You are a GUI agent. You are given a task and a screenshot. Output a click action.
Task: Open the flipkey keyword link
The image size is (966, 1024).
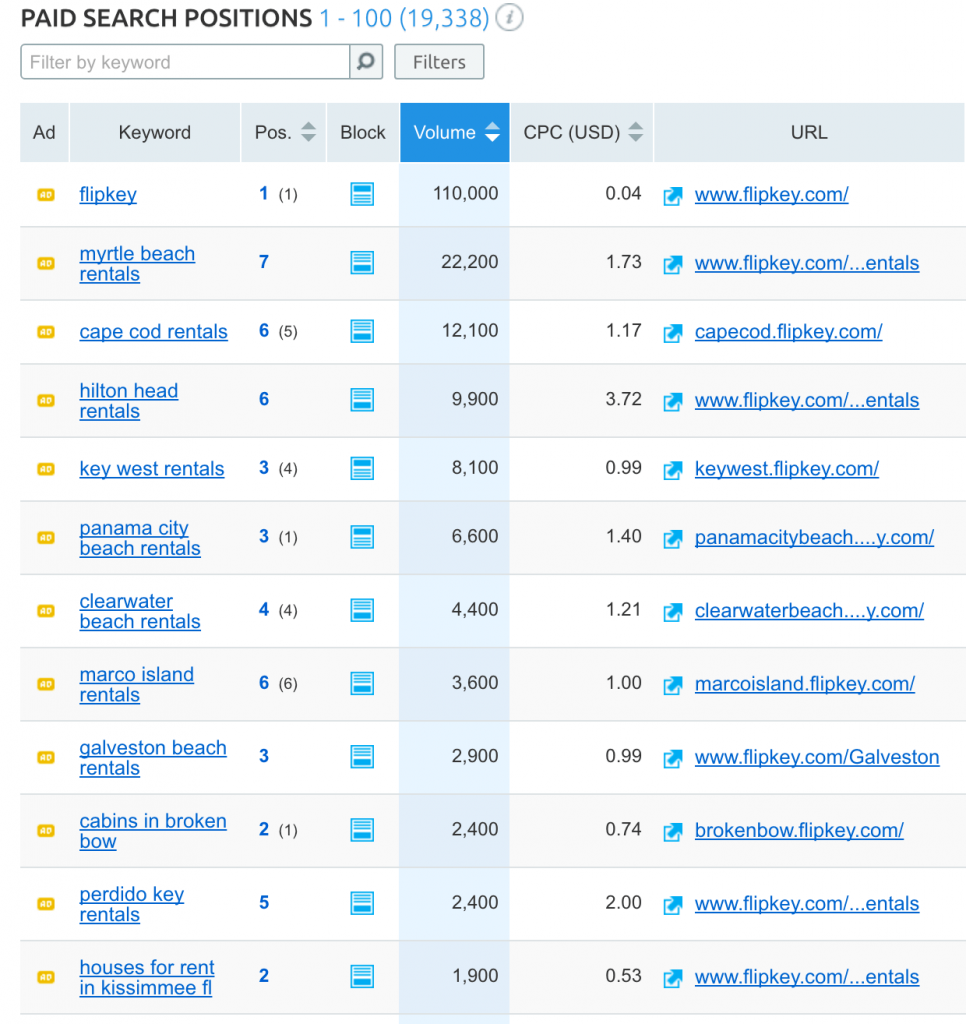(x=108, y=195)
